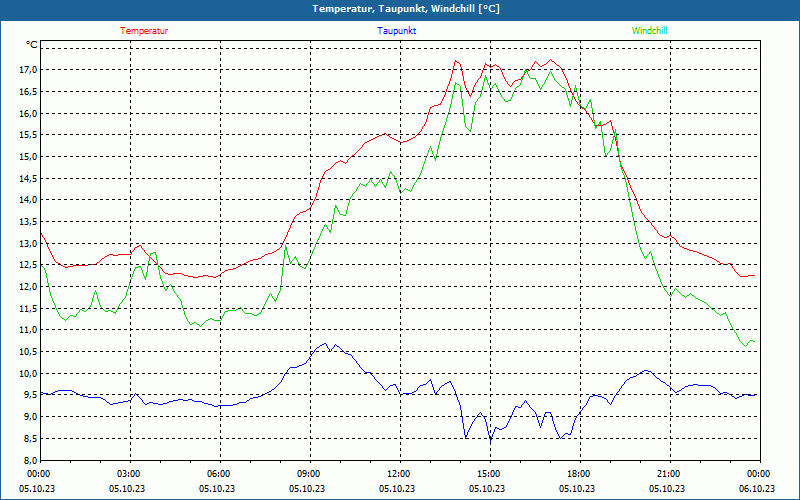This screenshot has width=800, height=500.
Task: Click the 12:00 time axis label
Action: [x=399, y=474]
